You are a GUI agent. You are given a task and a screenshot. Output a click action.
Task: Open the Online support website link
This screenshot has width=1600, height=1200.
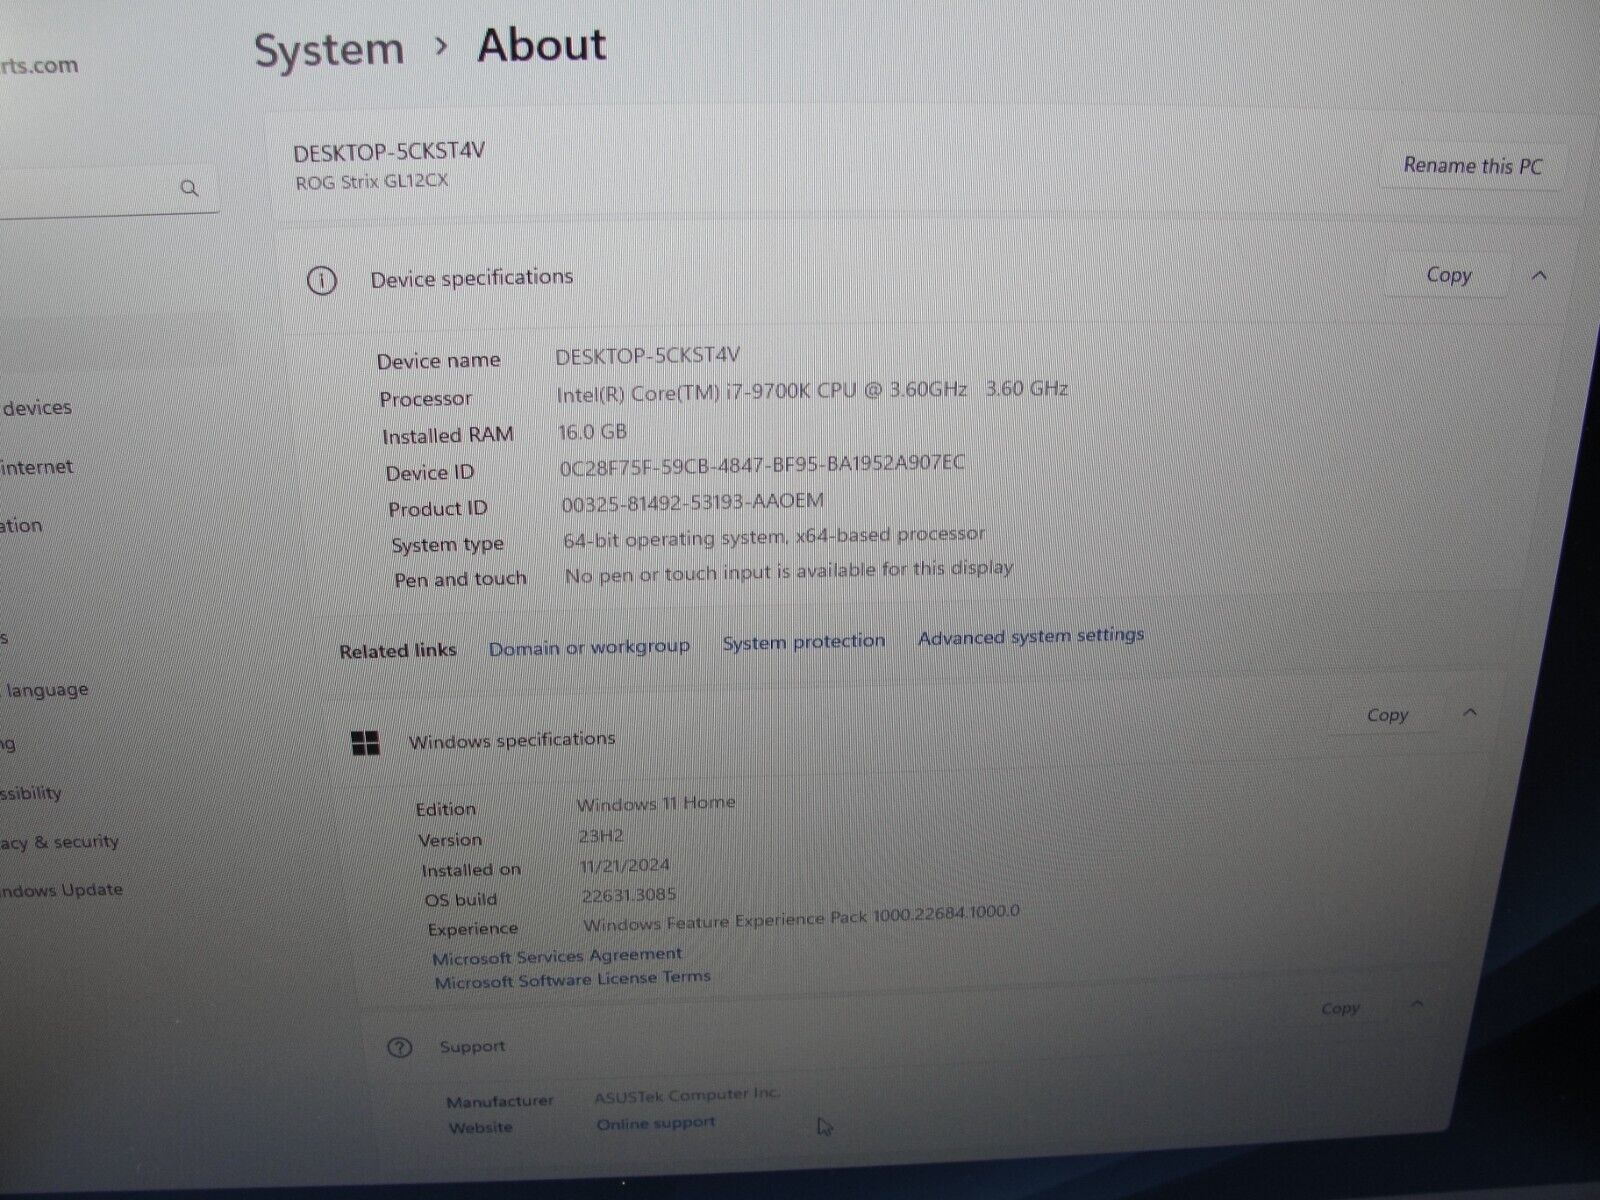[x=656, y=1124]
